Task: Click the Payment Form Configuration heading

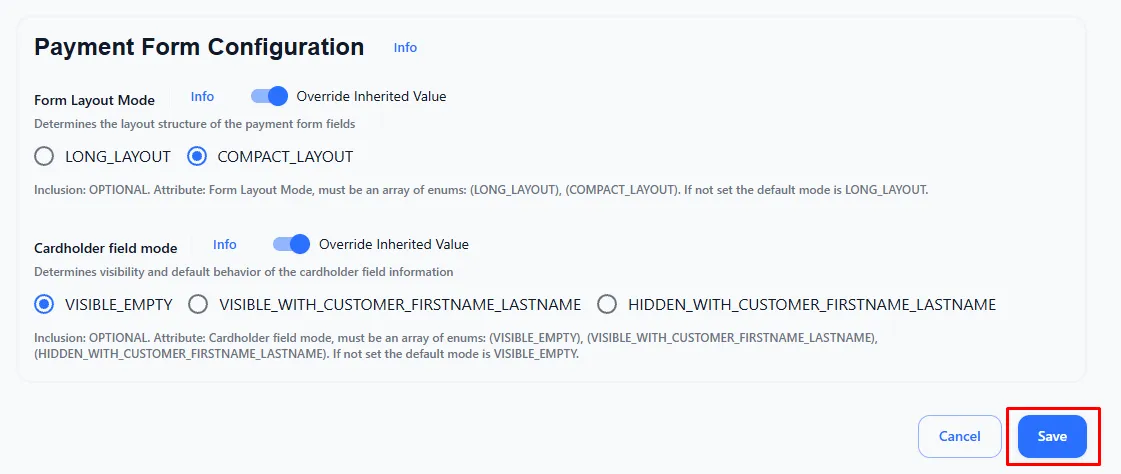Action: point(199,47)
